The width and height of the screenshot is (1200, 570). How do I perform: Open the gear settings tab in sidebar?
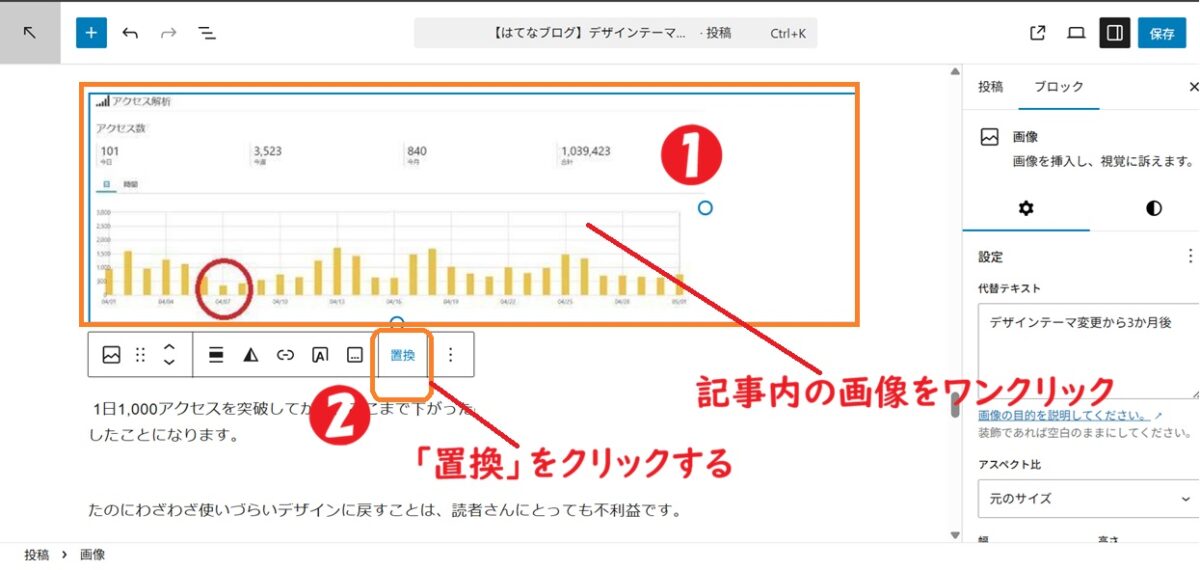1026,208
